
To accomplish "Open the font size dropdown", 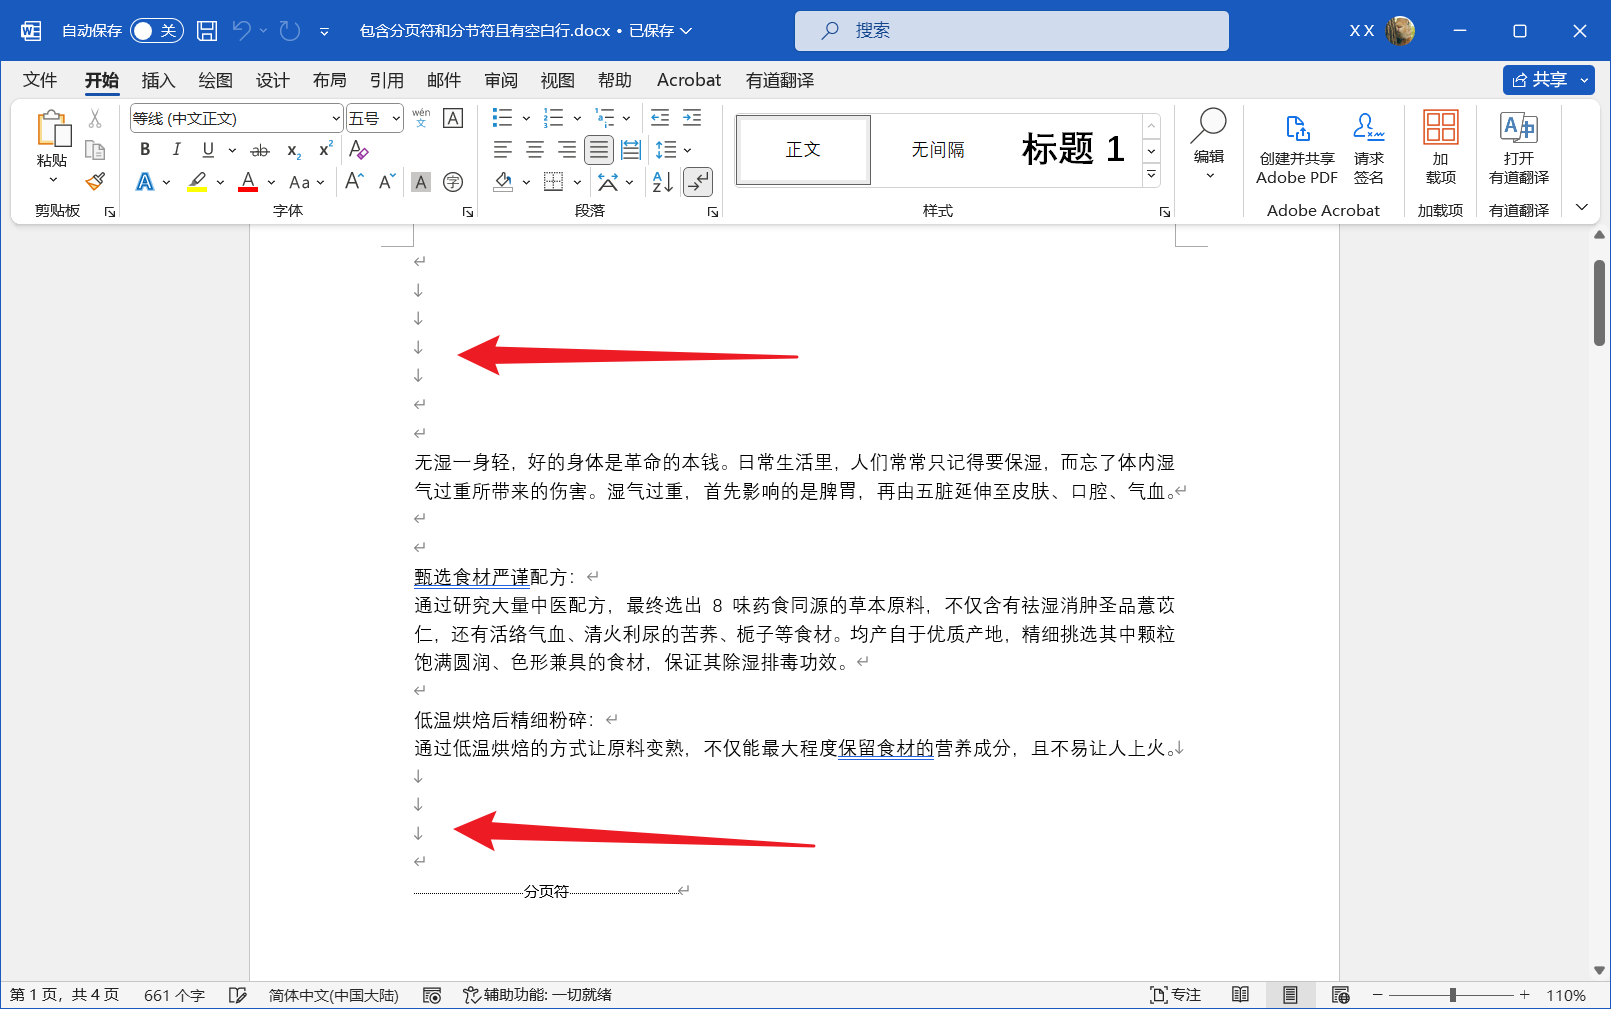I will click(396, 118).
